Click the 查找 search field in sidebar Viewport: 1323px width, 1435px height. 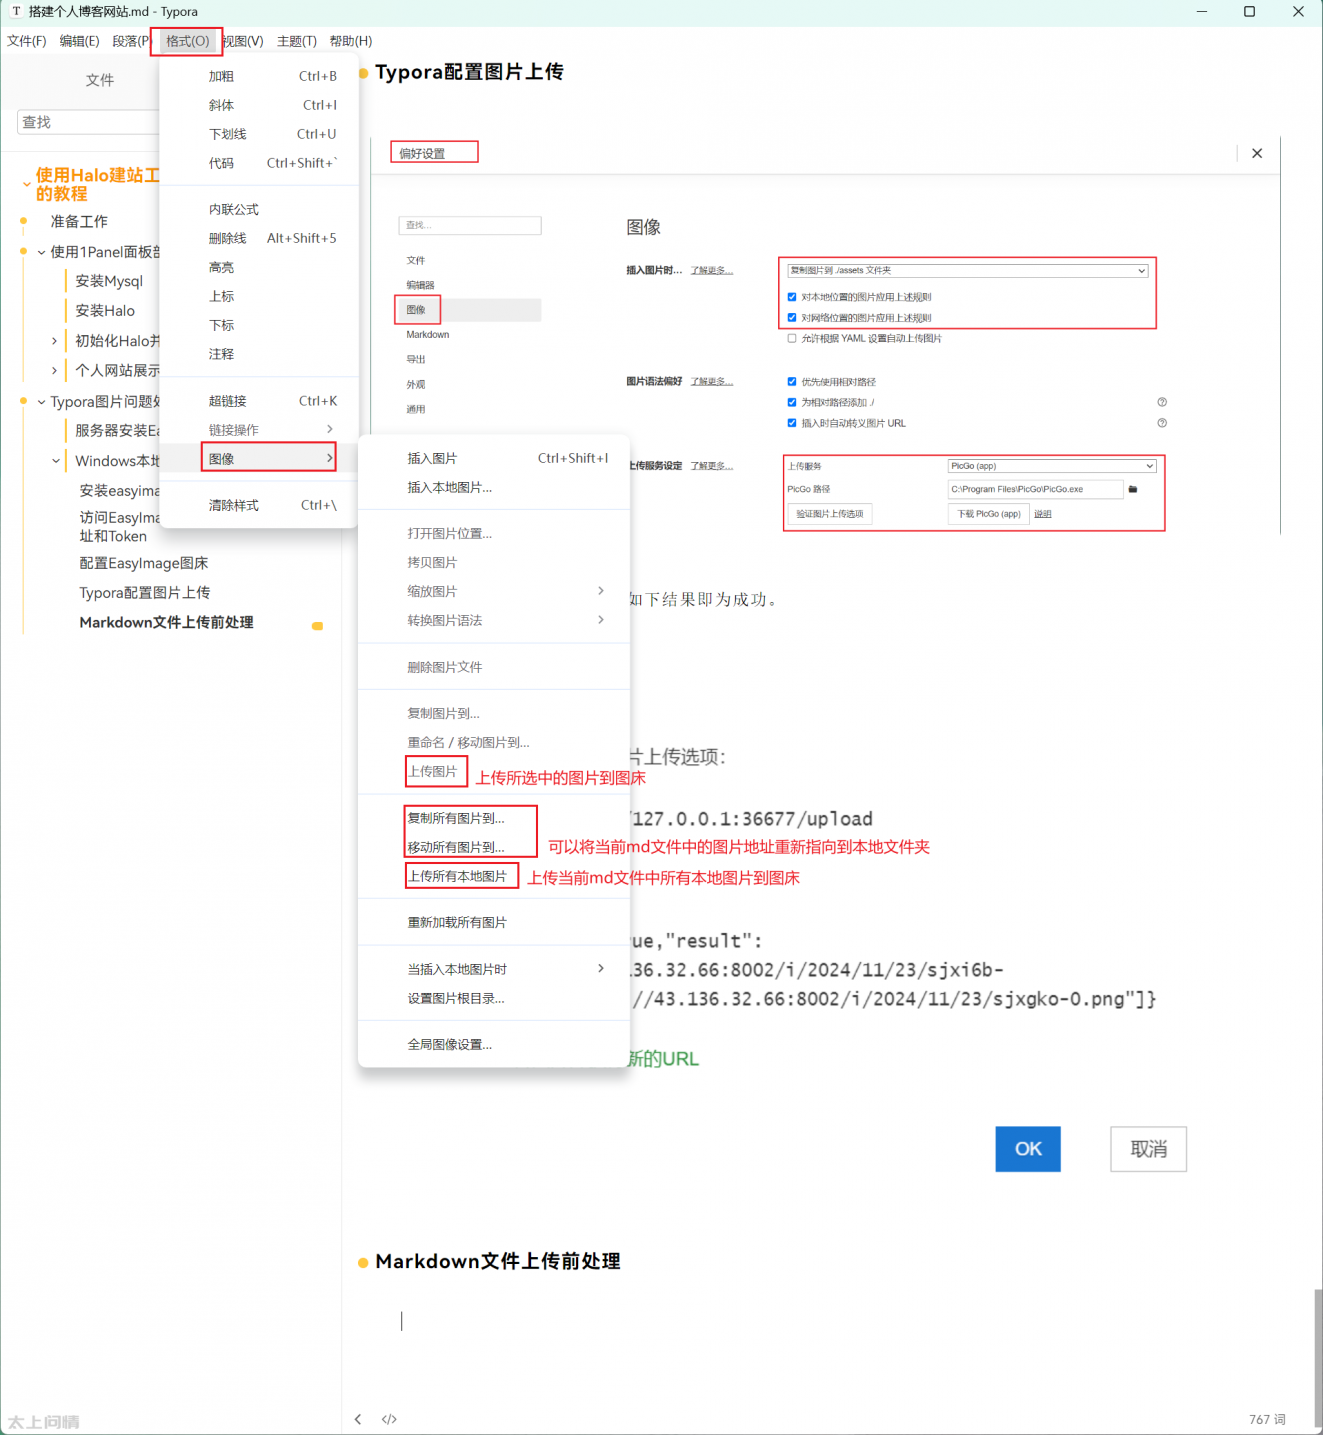(88, 122)
